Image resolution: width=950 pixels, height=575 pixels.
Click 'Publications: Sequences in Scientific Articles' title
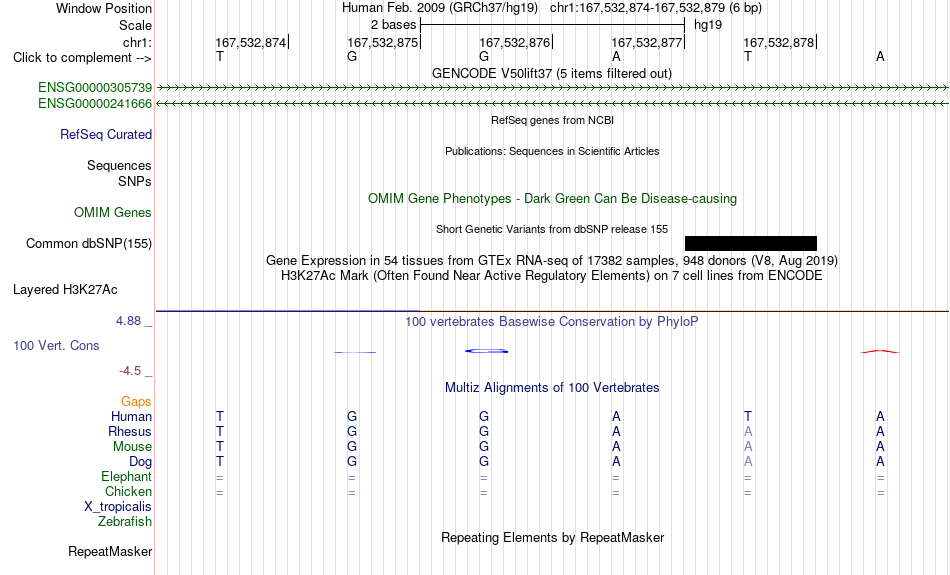point(552,151)
